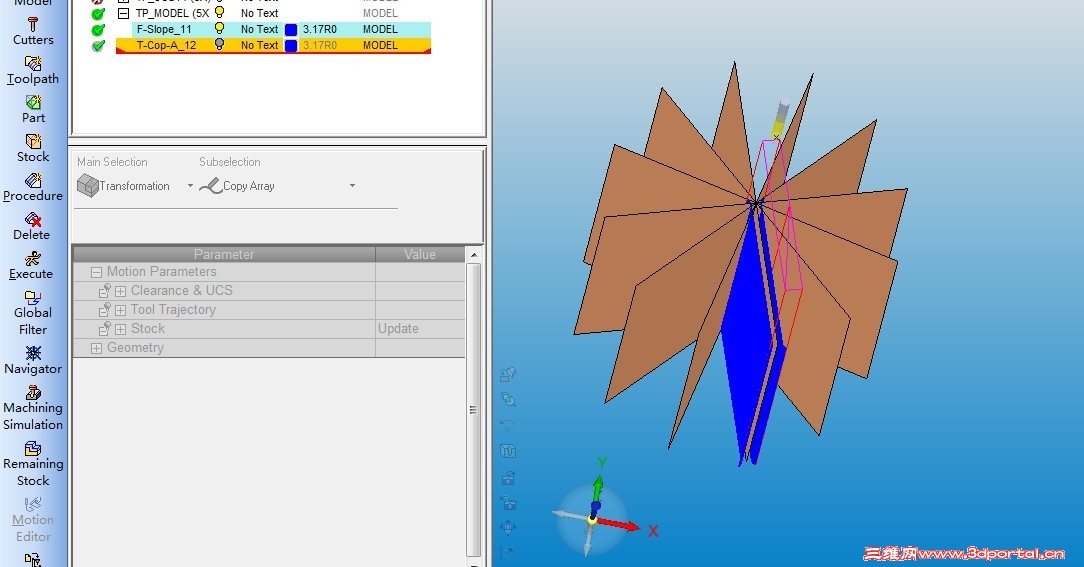Screen dimensions: 1084x567
Task: Expand the Tool Trajectory parameters
Action: [x=120, y=310]
